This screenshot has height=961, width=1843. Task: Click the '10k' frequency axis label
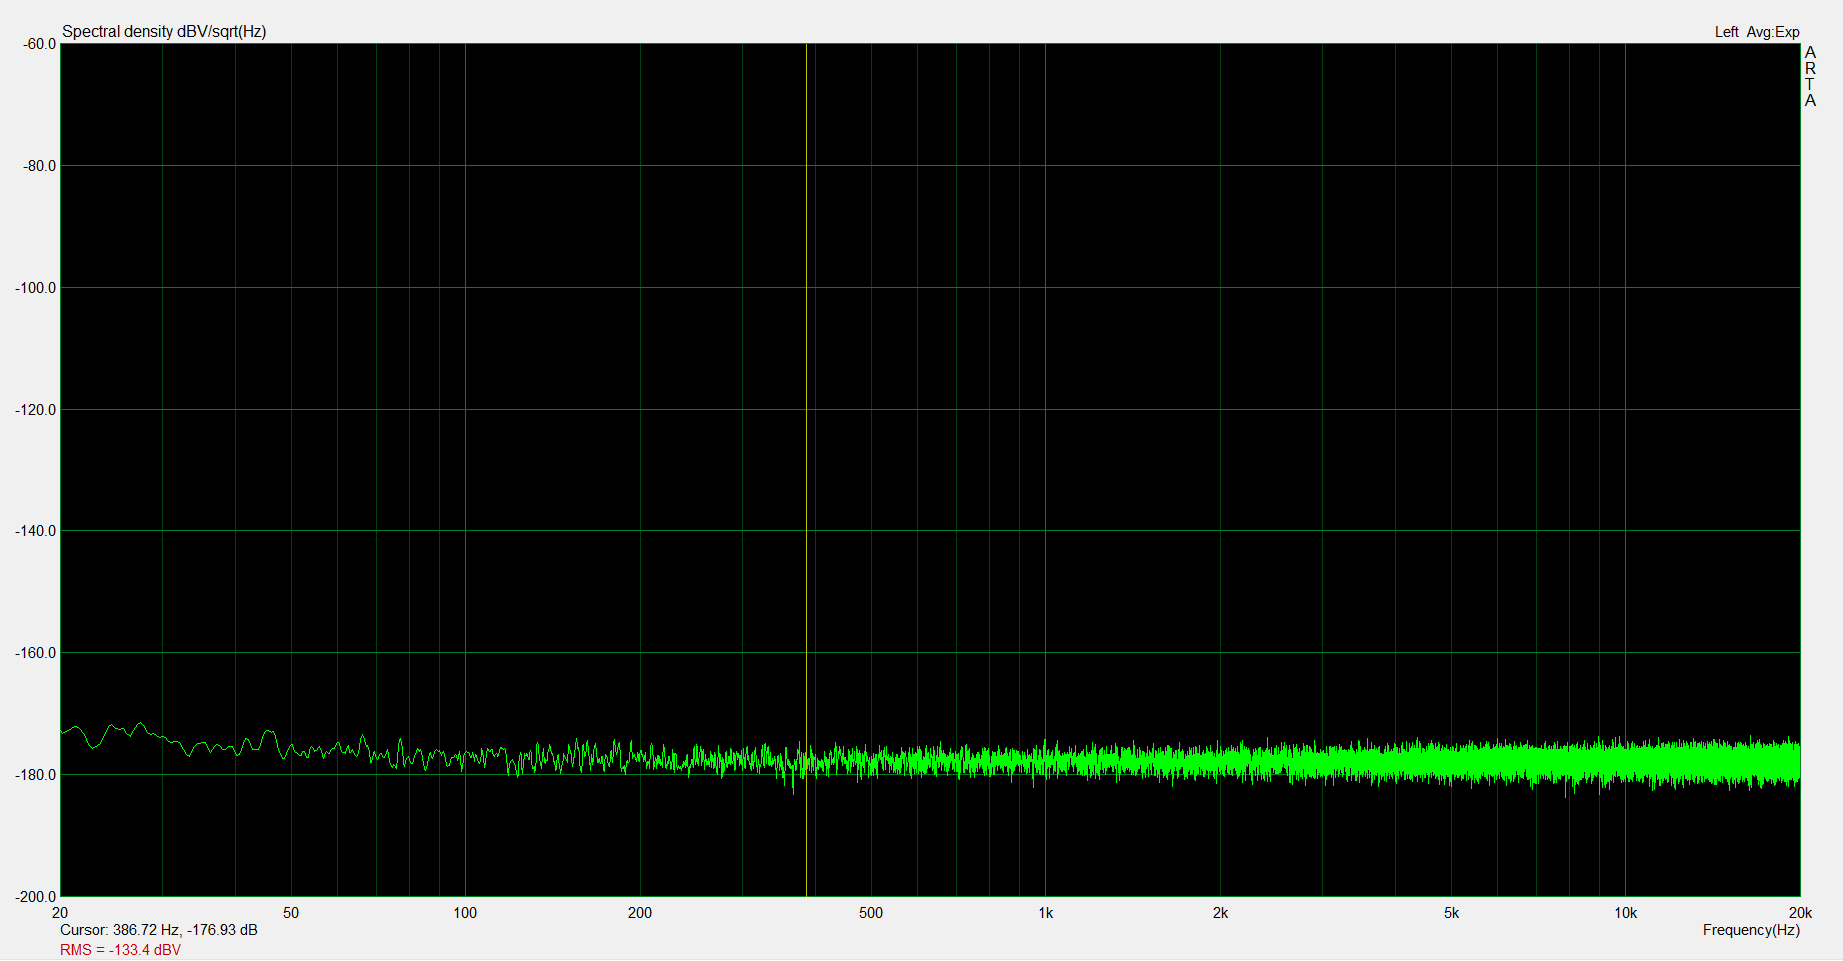coord(1625,913)
